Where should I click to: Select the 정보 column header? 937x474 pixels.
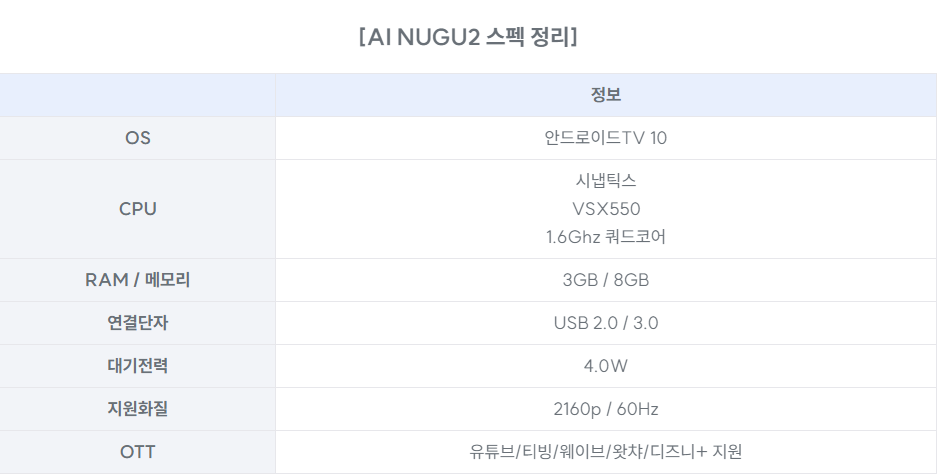[606, 95]
